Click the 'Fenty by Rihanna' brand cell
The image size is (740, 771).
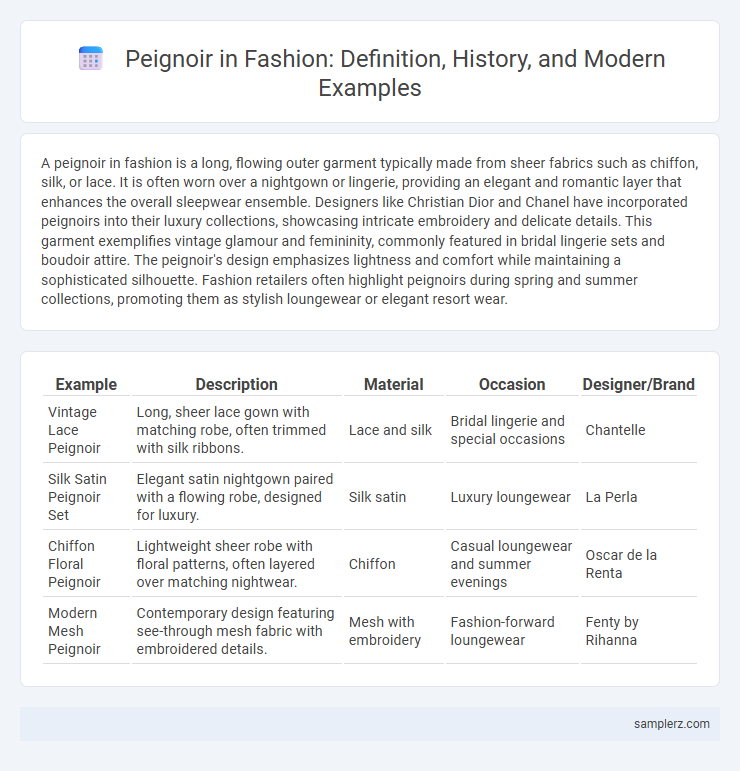(638, 631)
